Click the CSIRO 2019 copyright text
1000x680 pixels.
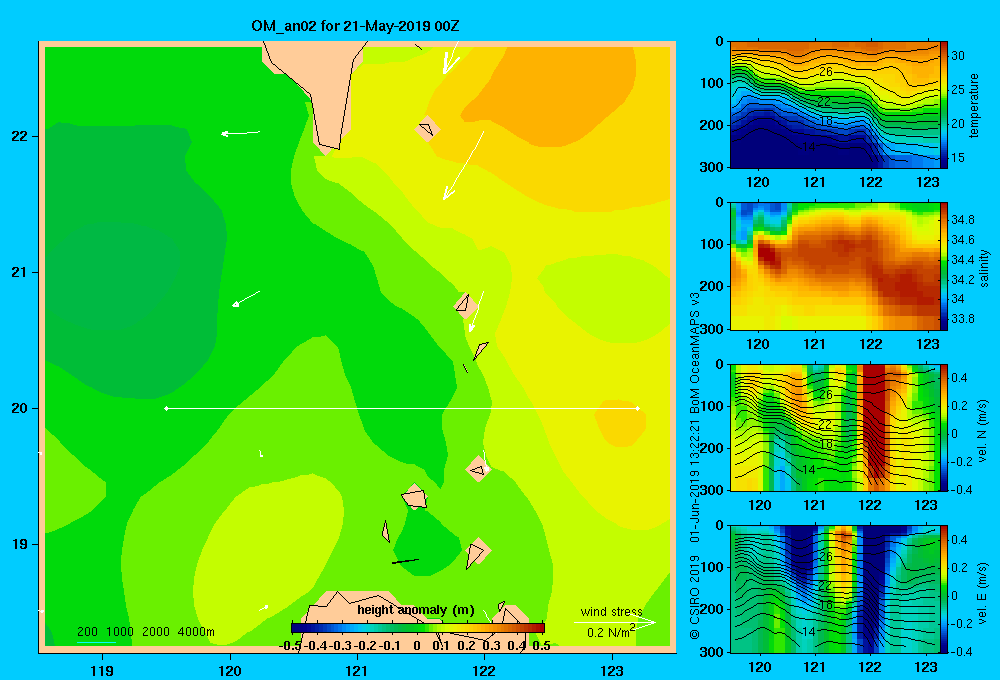pos(695,597)
